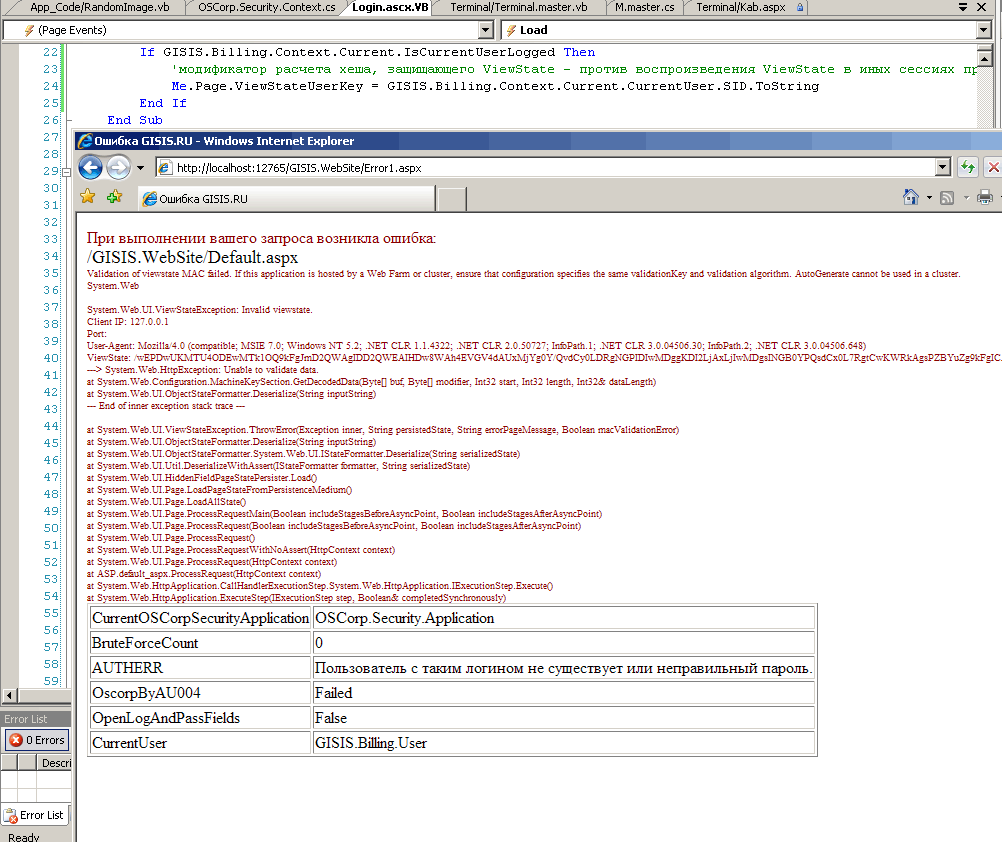Add page to Favorites

point(115,197)
